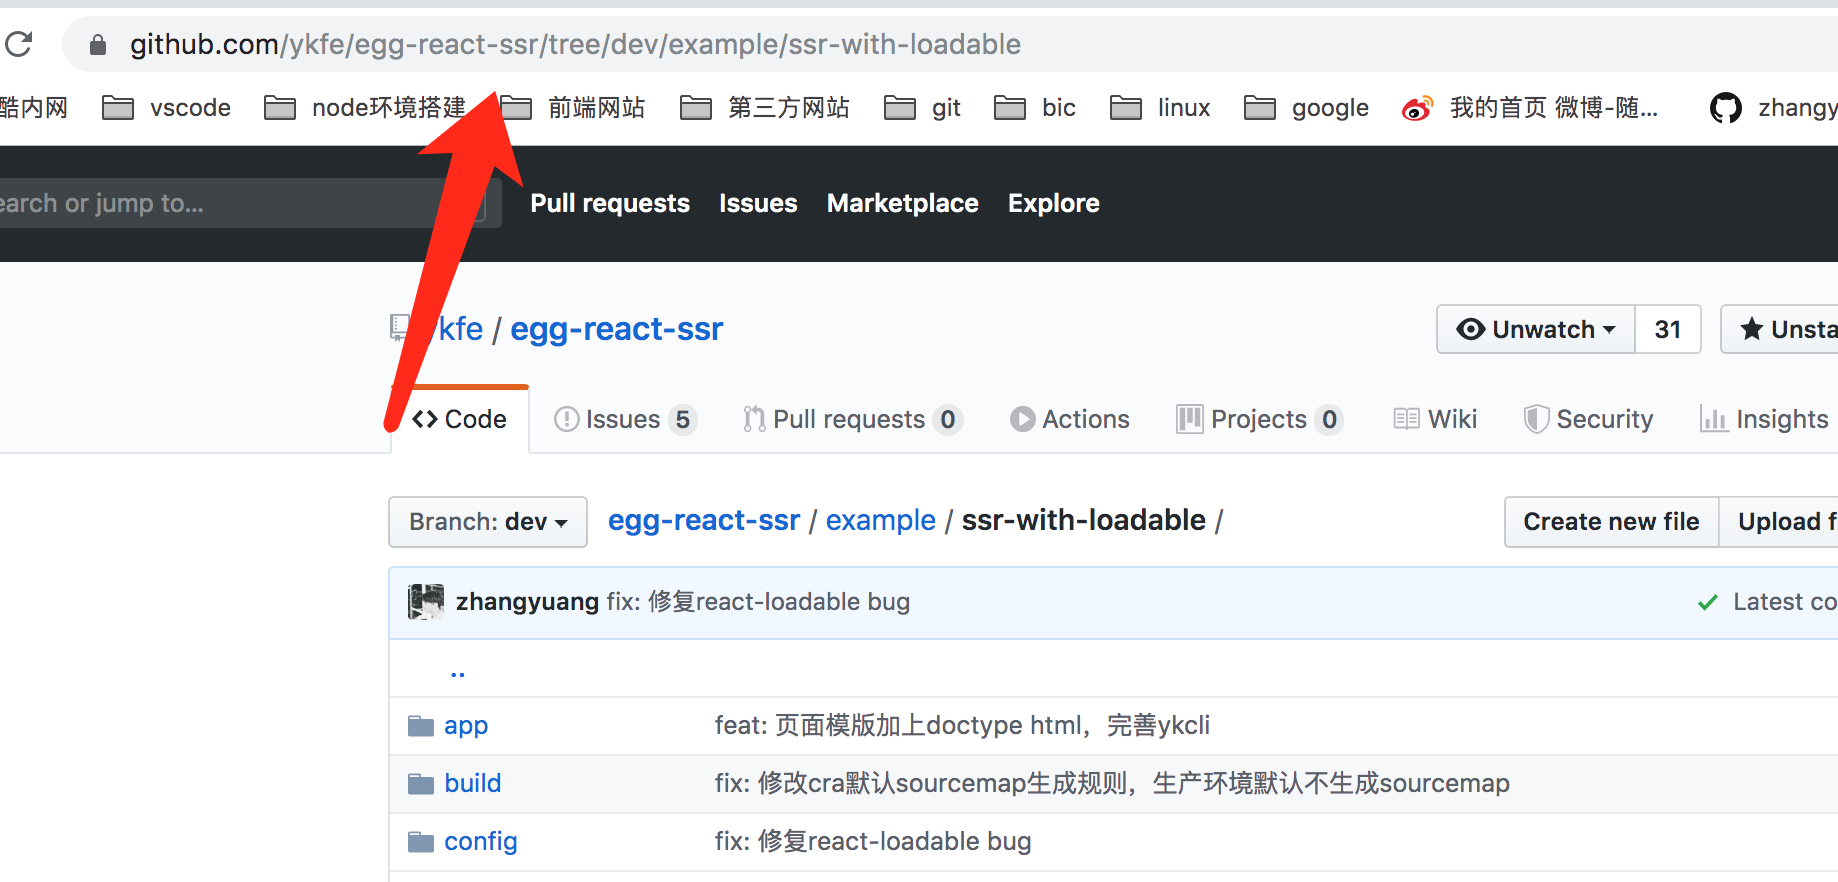Open the git bookmark folder
Image resolution: width=1838 pixels, height=882 pixels.
pos(923,107)
